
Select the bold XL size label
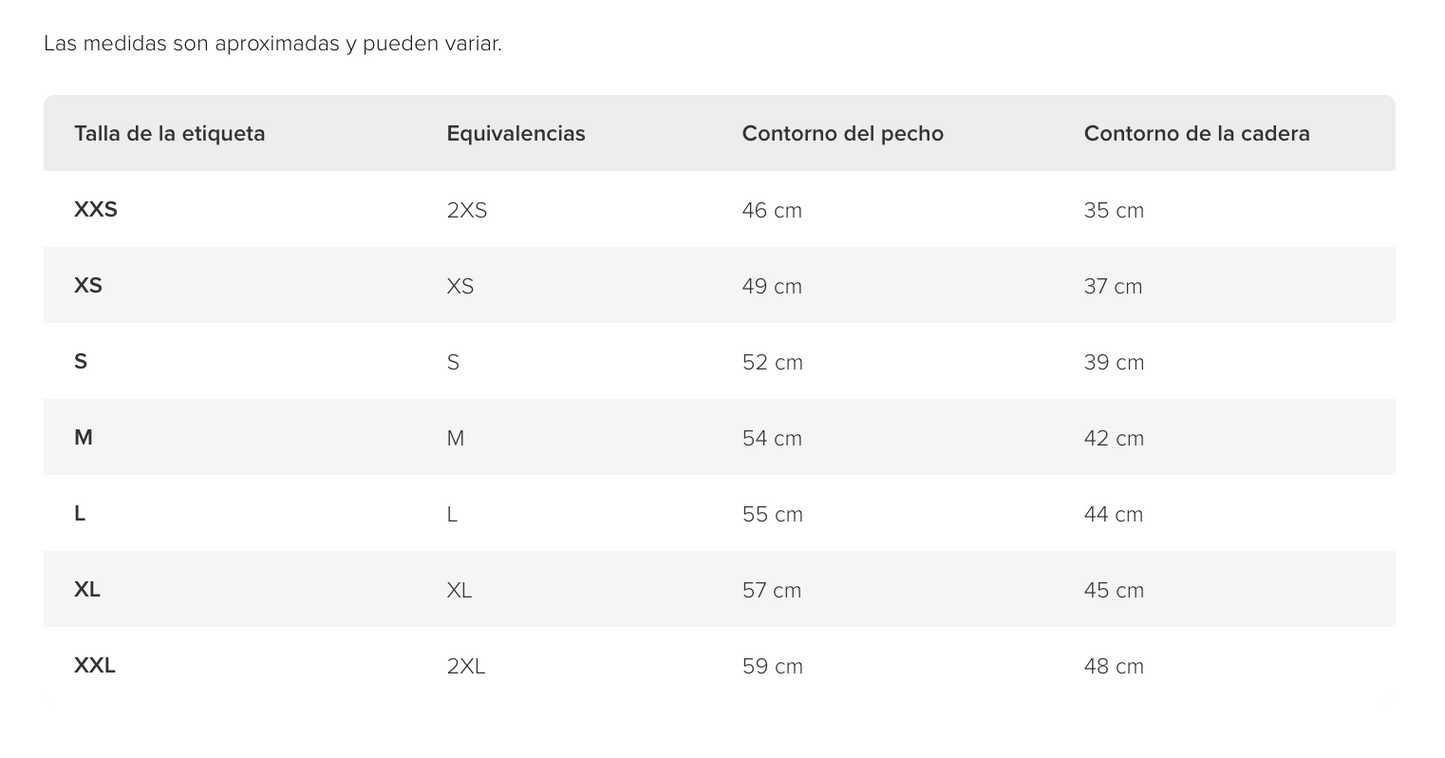(x=87, y=589)
